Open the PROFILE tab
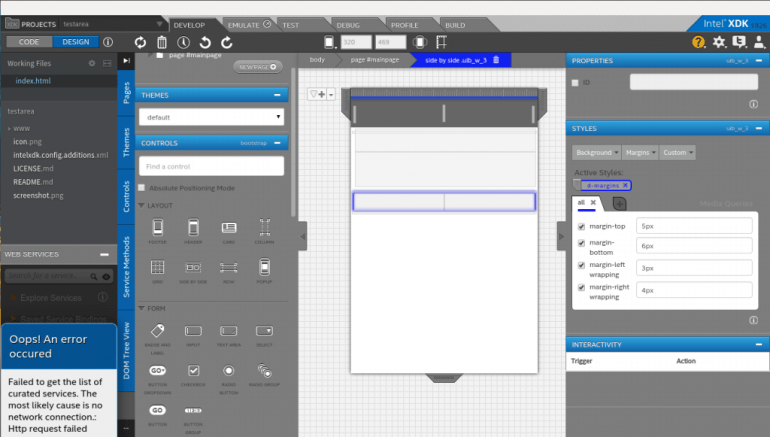The width and height of the screenshot is (770, 437). [x=405, y=25]
